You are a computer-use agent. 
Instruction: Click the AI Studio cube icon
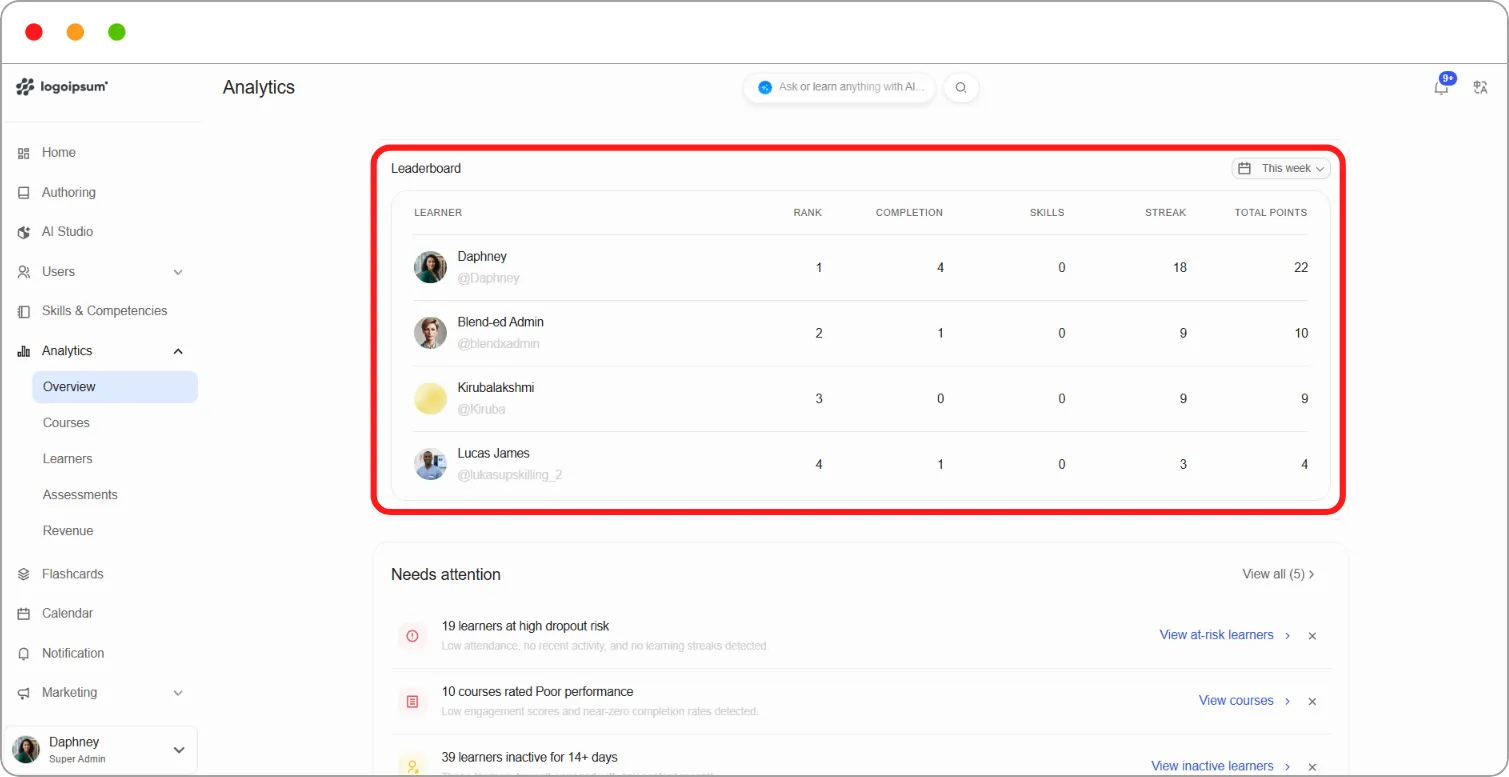[x=24, y=232]
